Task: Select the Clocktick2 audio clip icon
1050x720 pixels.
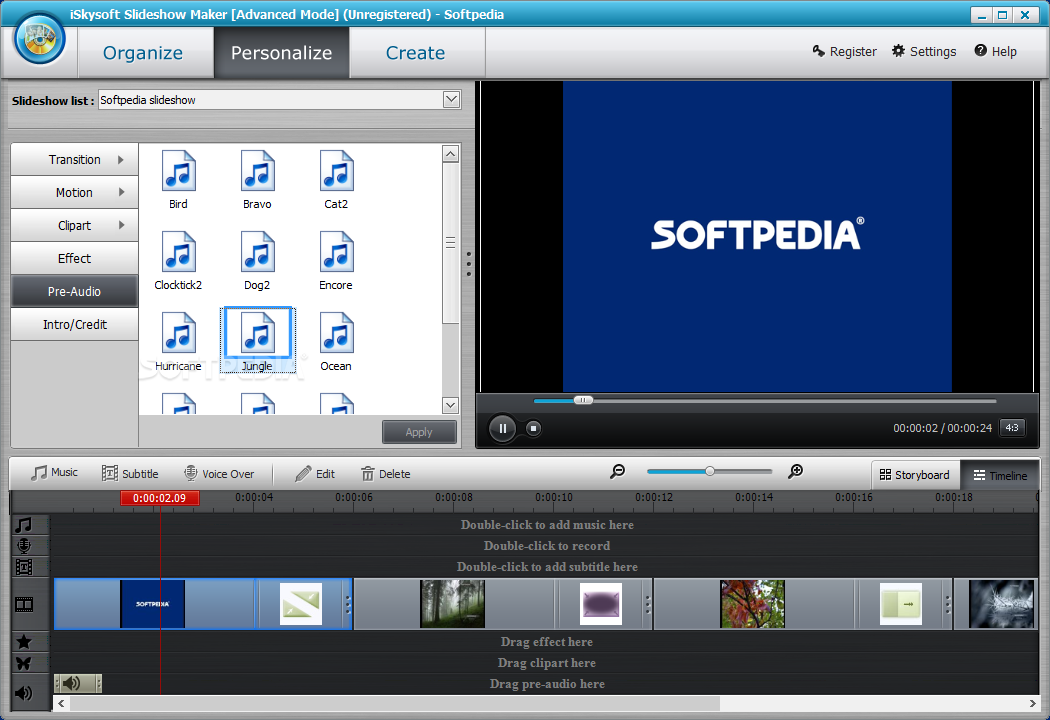Action: 178,252
